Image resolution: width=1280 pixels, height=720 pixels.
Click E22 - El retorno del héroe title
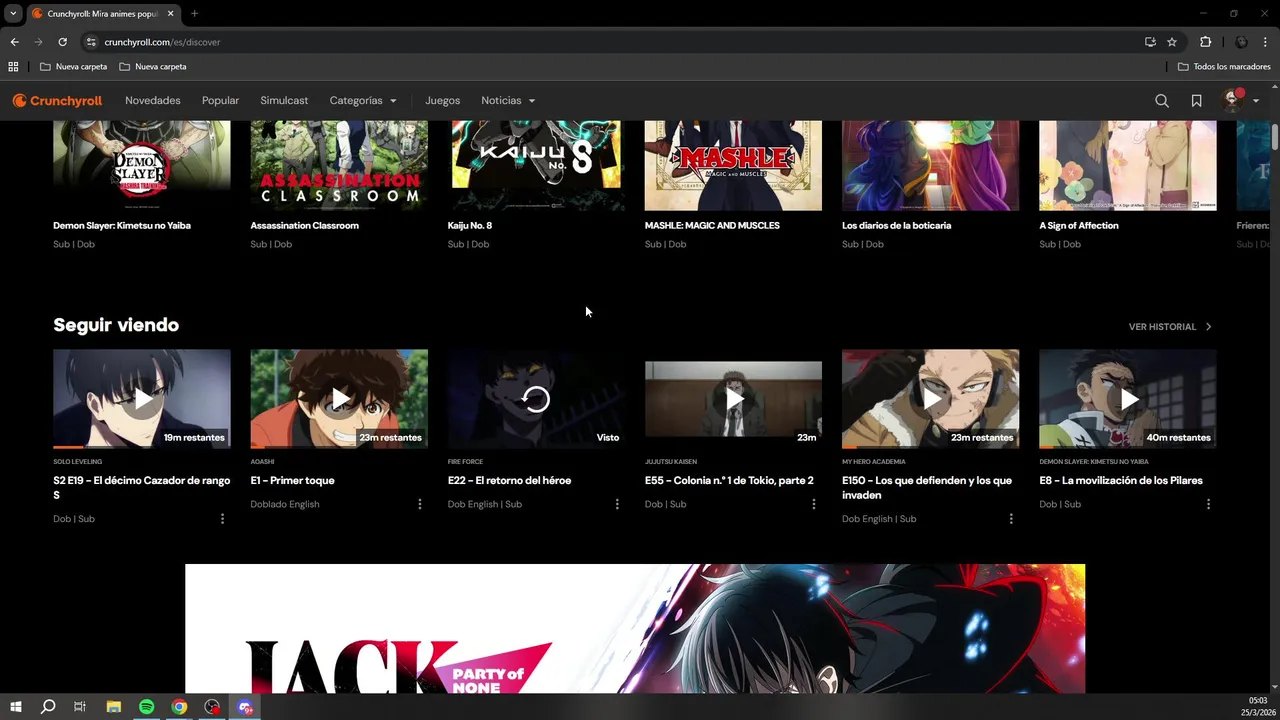click(x=509, y=480)
